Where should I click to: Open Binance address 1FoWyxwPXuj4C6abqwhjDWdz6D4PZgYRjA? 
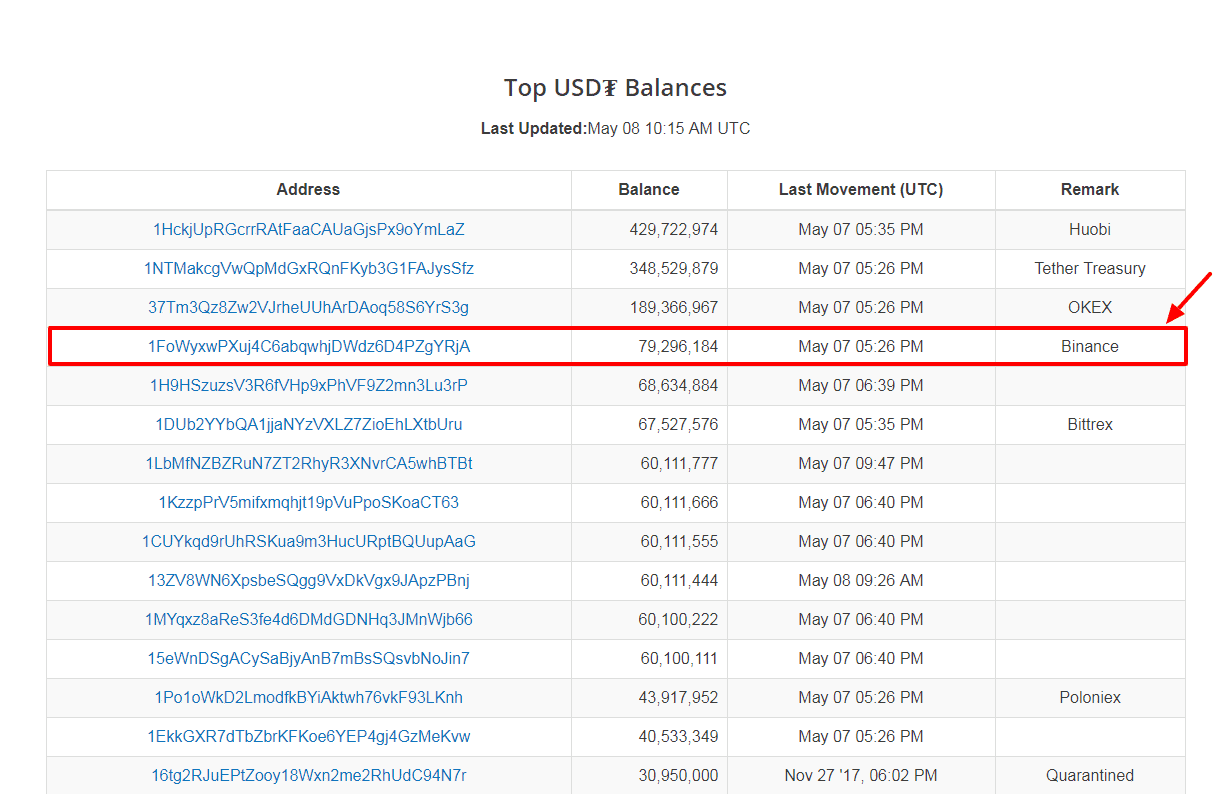point(308,347)
